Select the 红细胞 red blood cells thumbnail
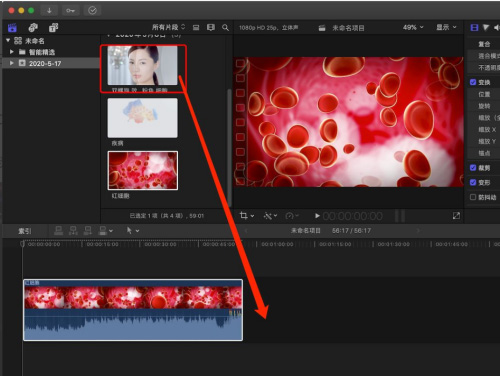The height and width of the screenshot is (376, 500). pos(143,171)
